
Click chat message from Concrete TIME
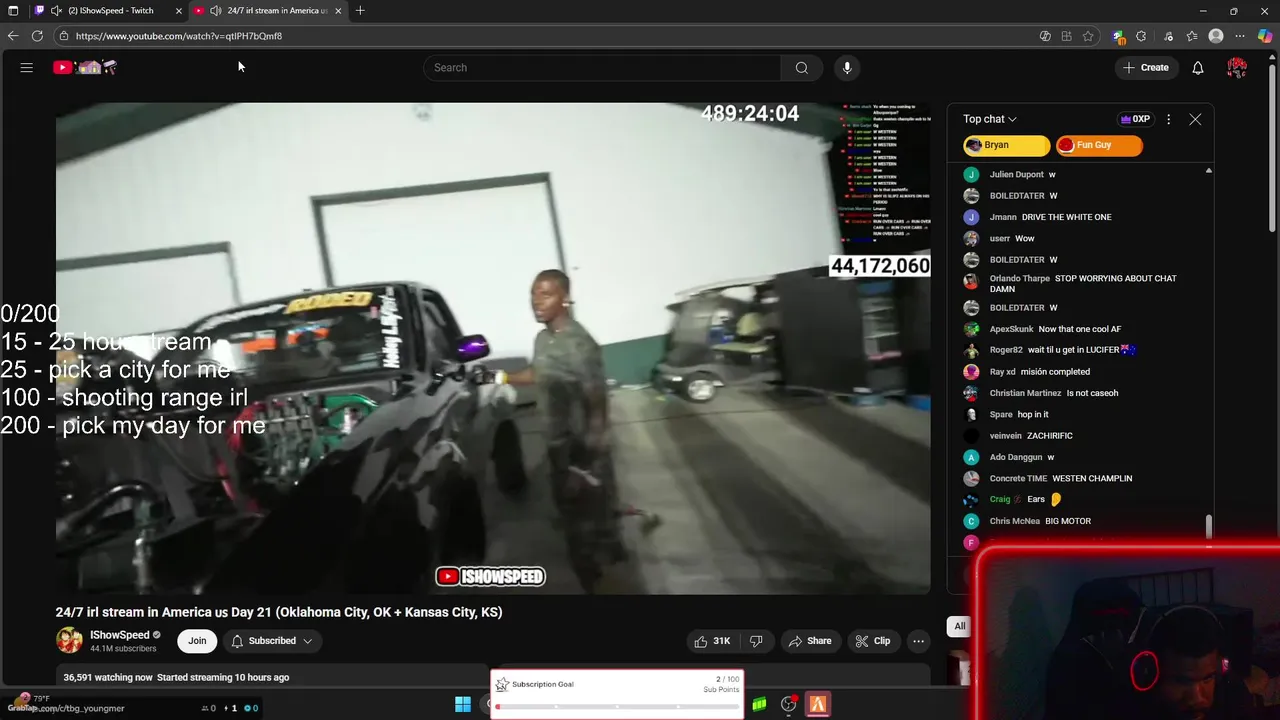coord(1092,478)
